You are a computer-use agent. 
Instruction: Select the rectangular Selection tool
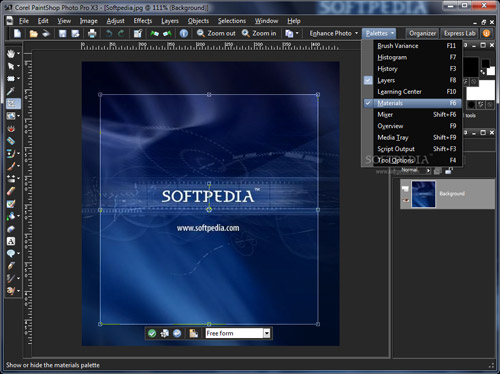[11, 79]
